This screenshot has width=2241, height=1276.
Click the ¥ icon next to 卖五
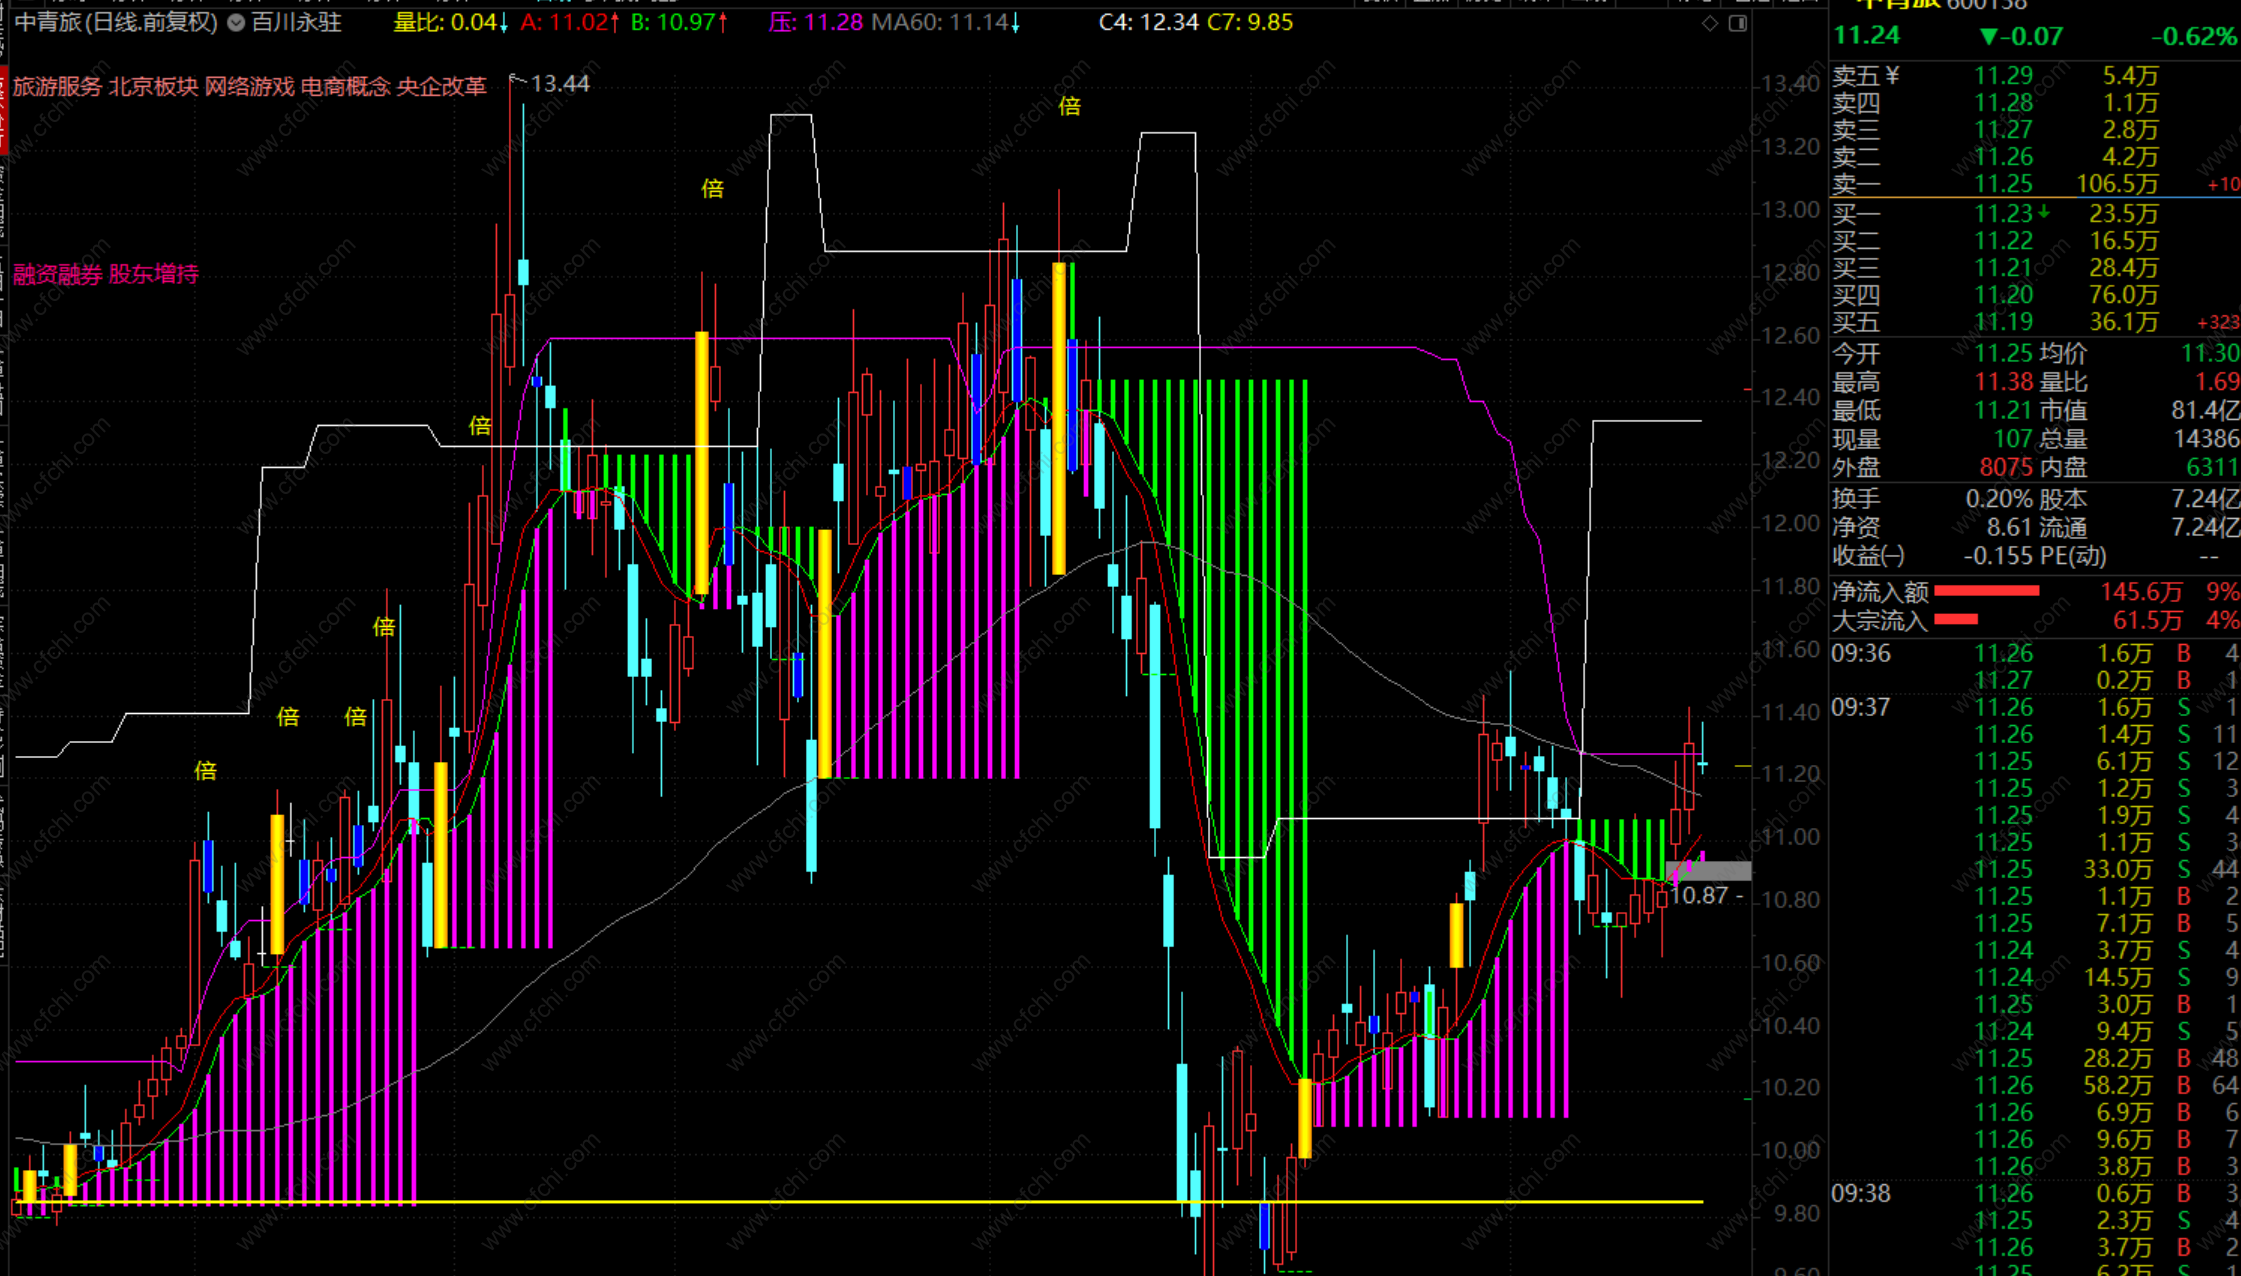[x=1891, y=76]
